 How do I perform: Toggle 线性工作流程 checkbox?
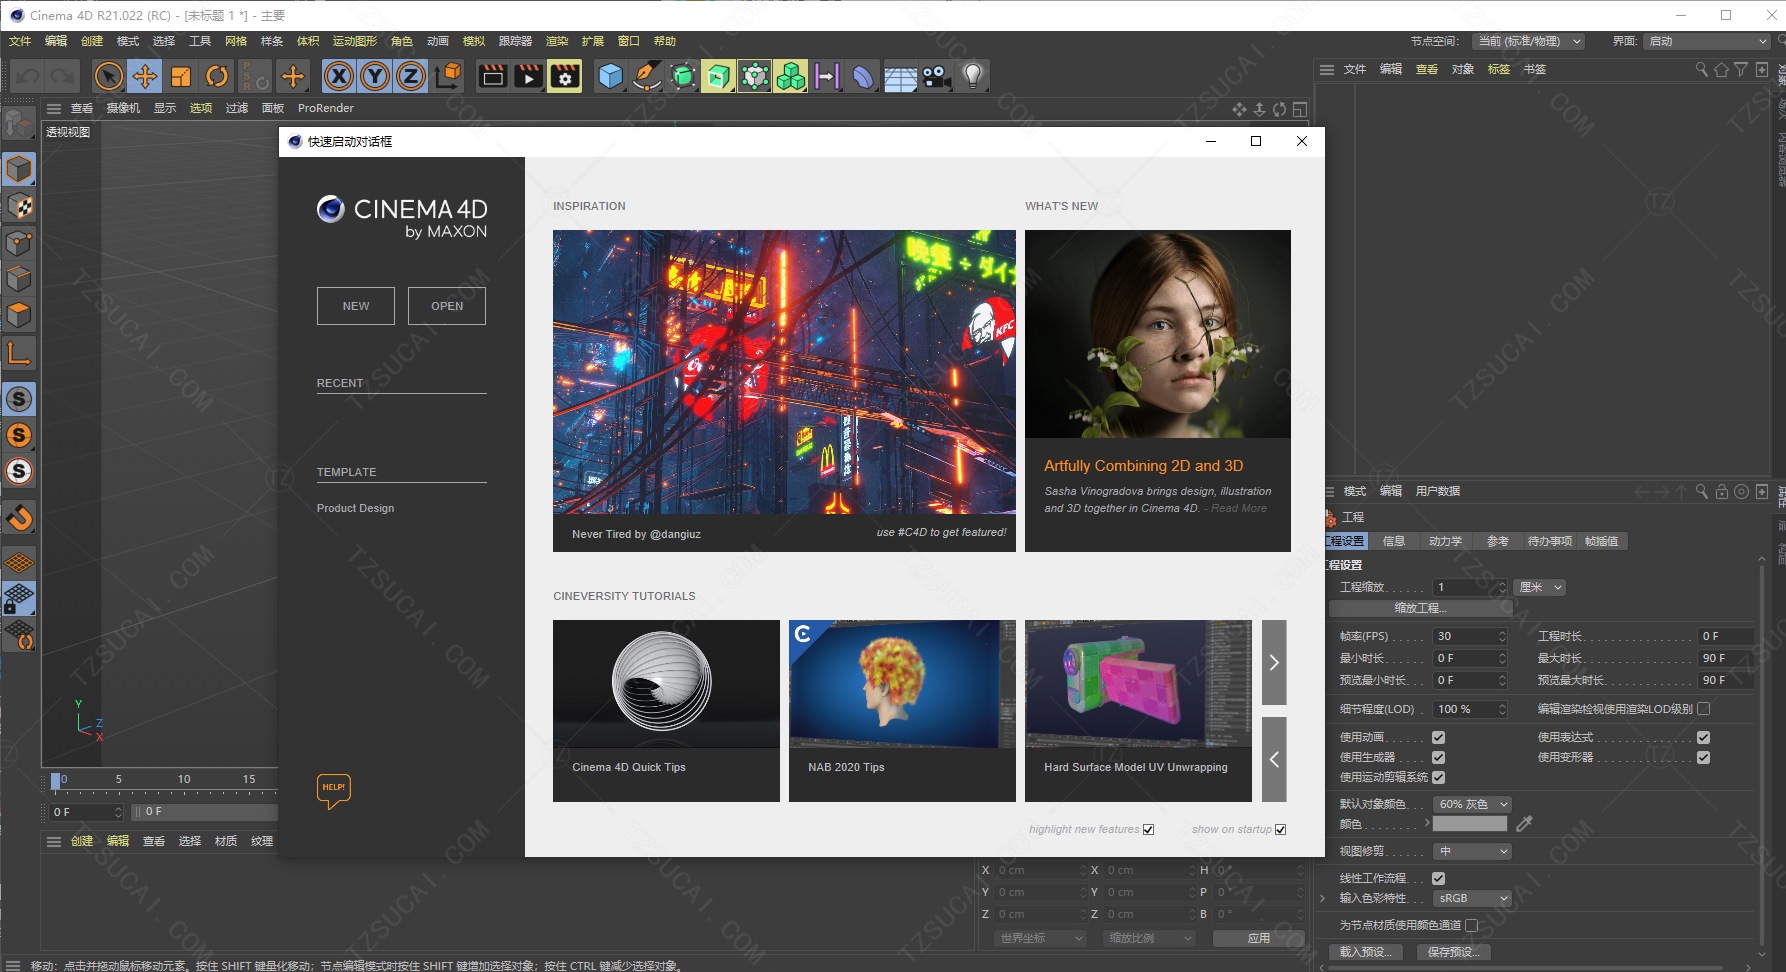point(1438,878)
